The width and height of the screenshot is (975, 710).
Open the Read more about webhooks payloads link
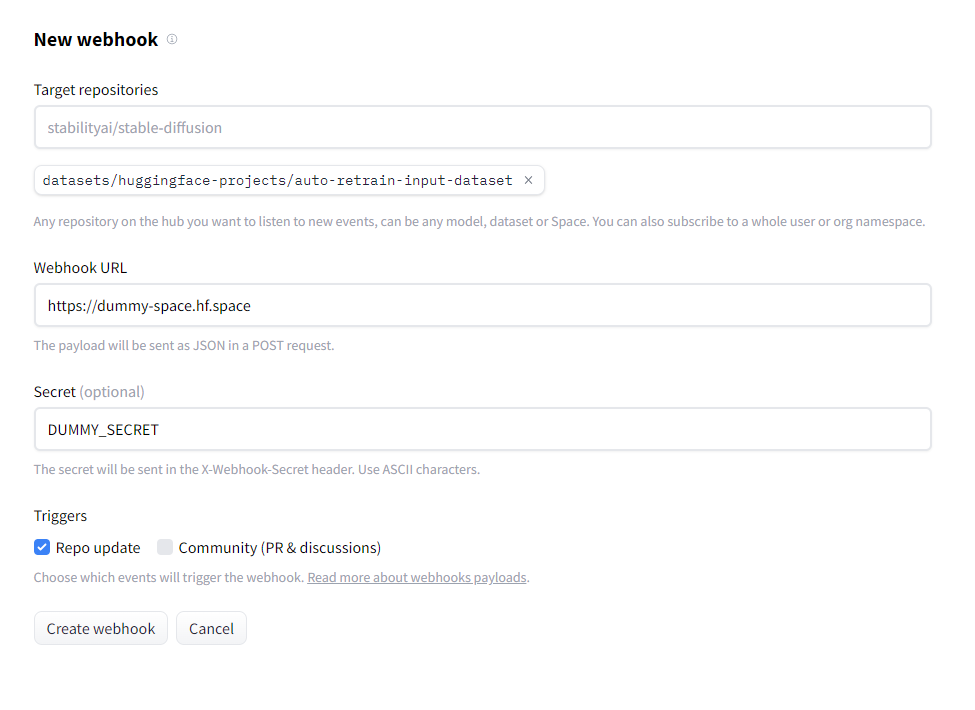[417, 577]
